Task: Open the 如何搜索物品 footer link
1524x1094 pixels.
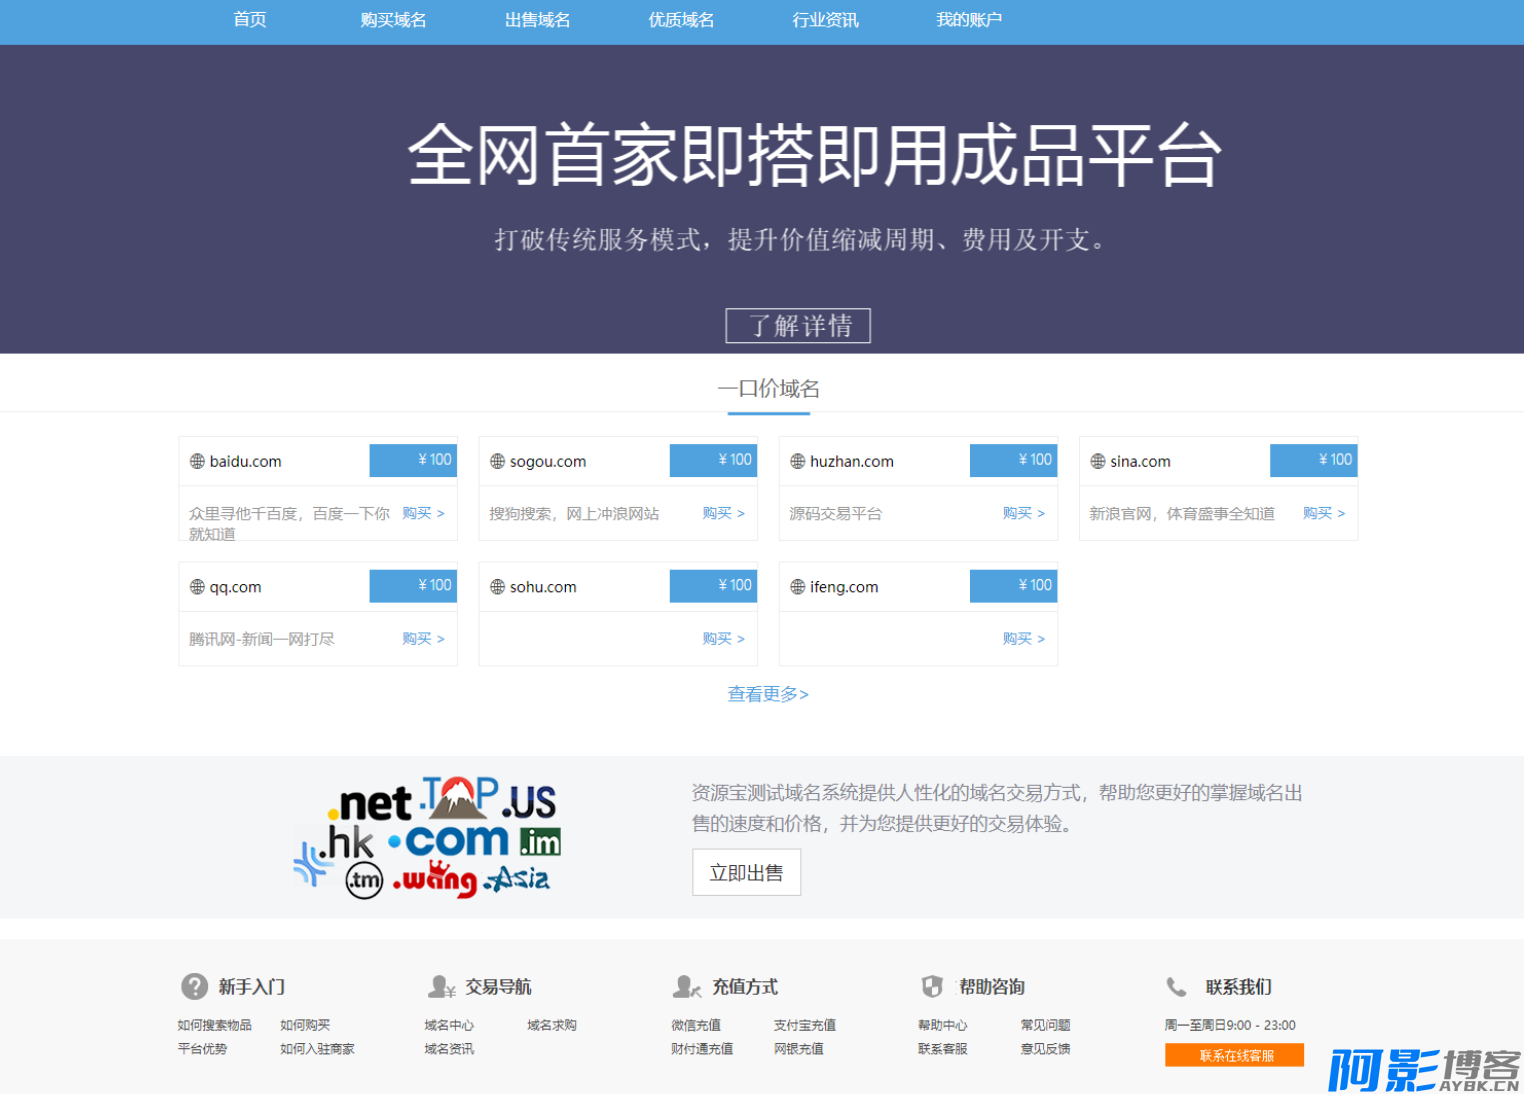Action: coord(215,1025)
